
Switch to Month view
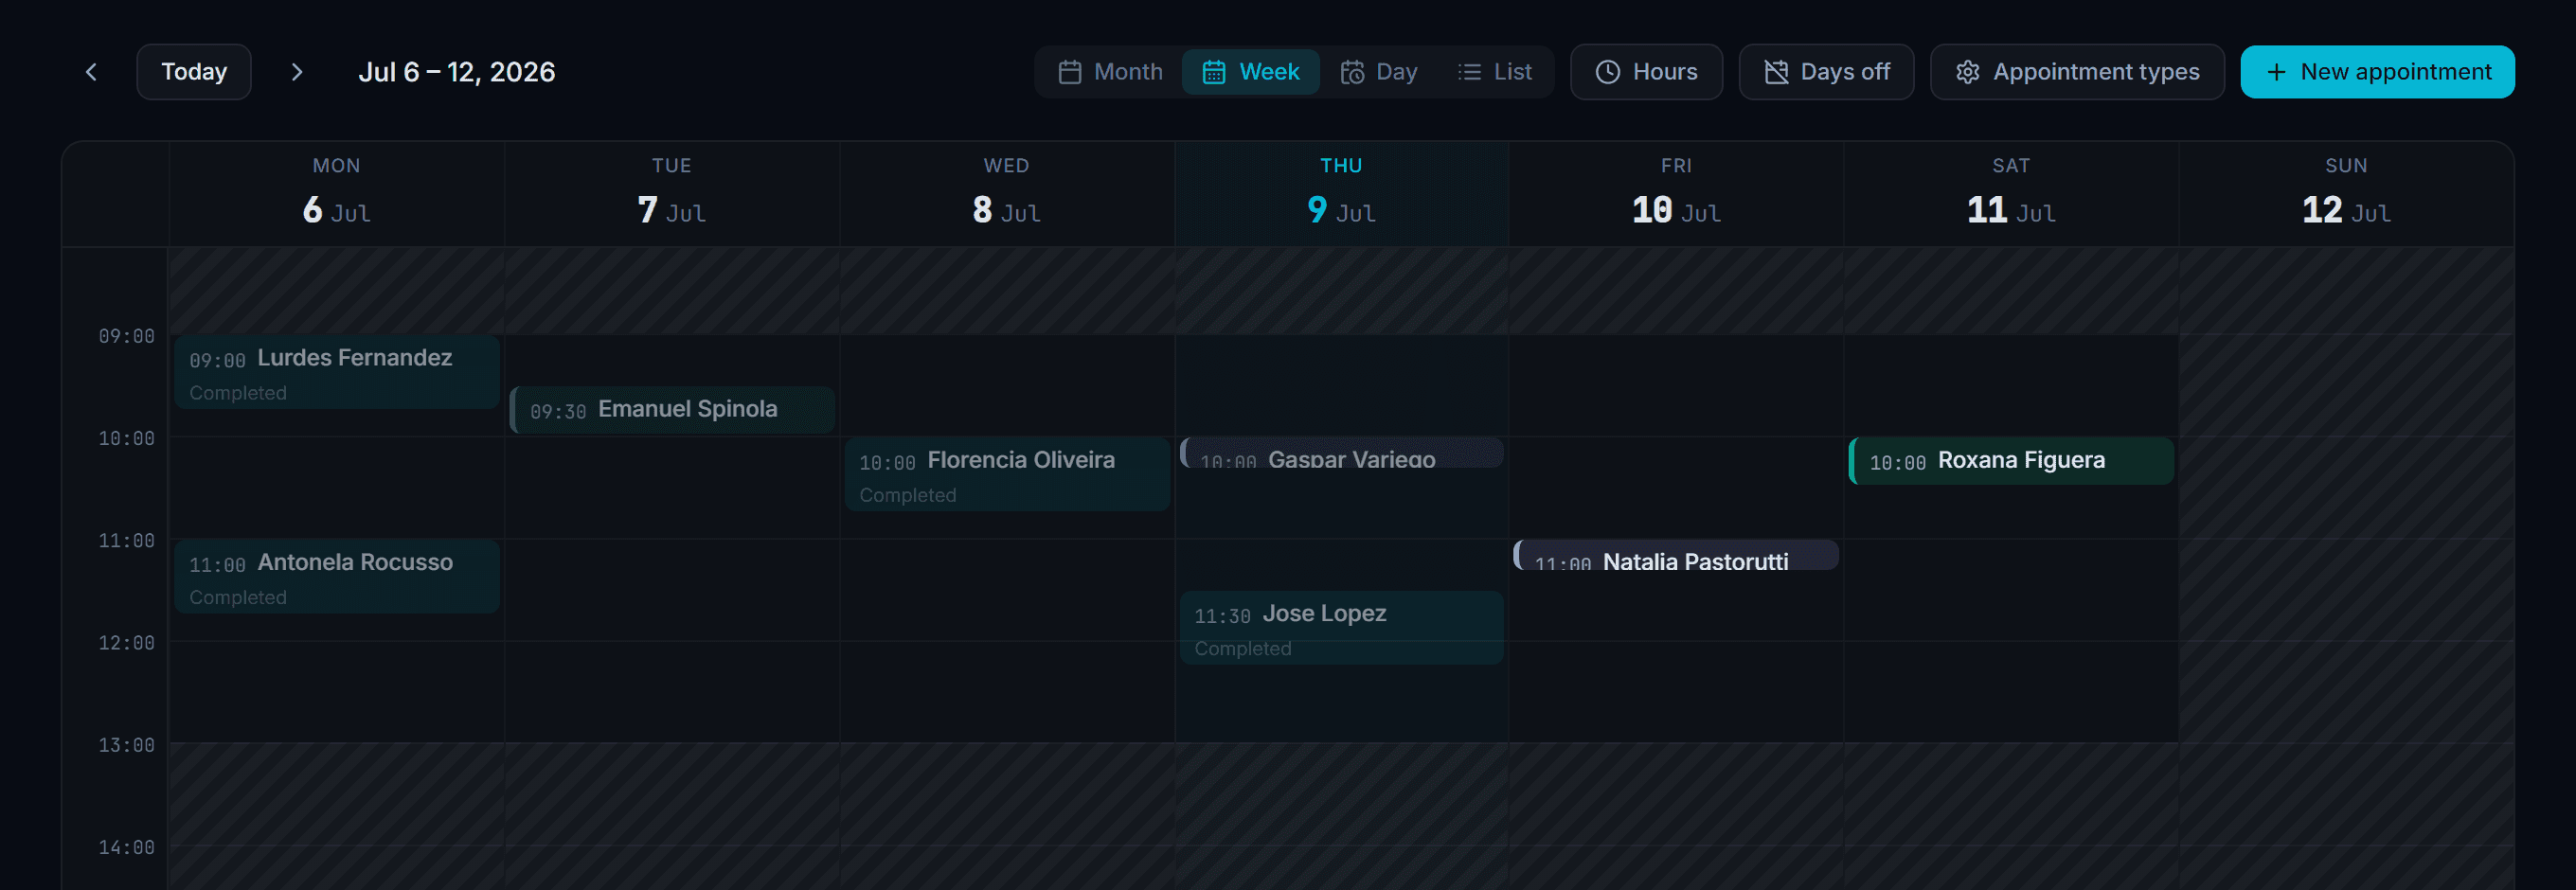coord(1110,72)
